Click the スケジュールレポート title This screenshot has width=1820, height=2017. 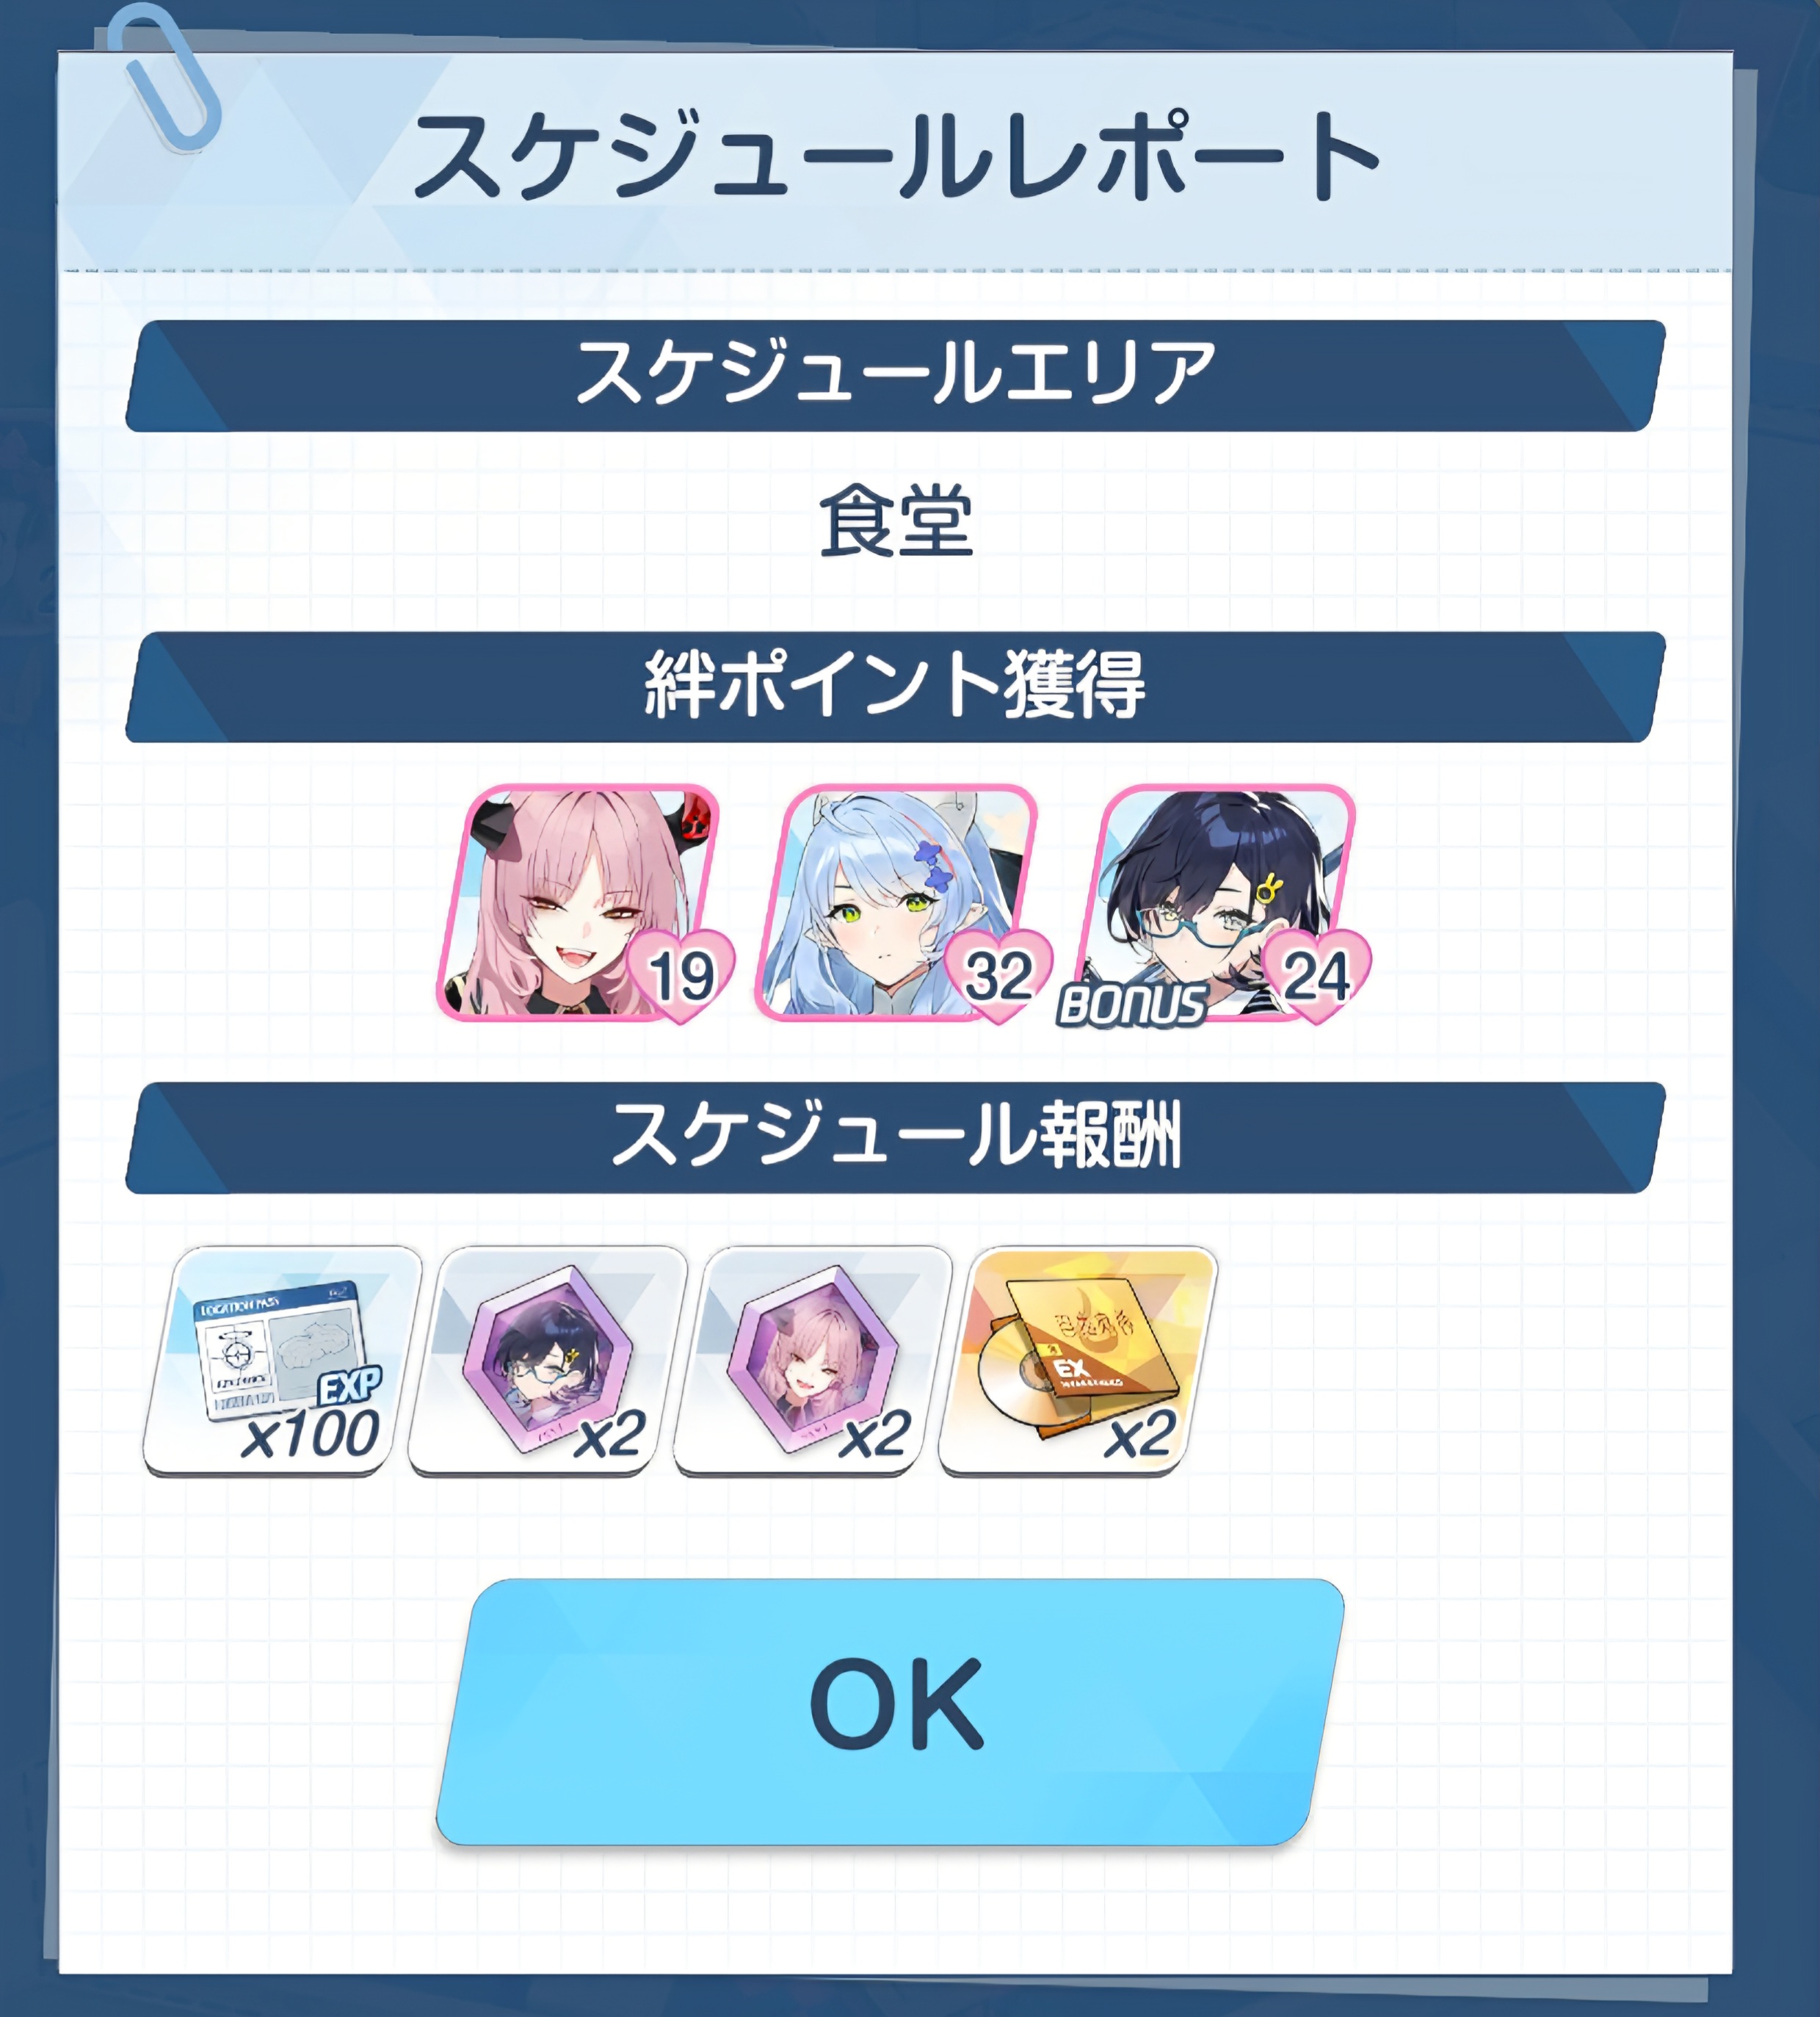[896, 155]
